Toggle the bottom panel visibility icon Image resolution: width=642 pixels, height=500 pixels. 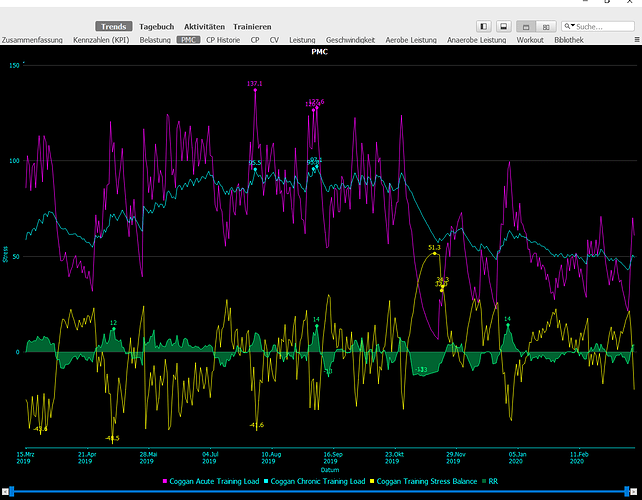pos(504,27)
